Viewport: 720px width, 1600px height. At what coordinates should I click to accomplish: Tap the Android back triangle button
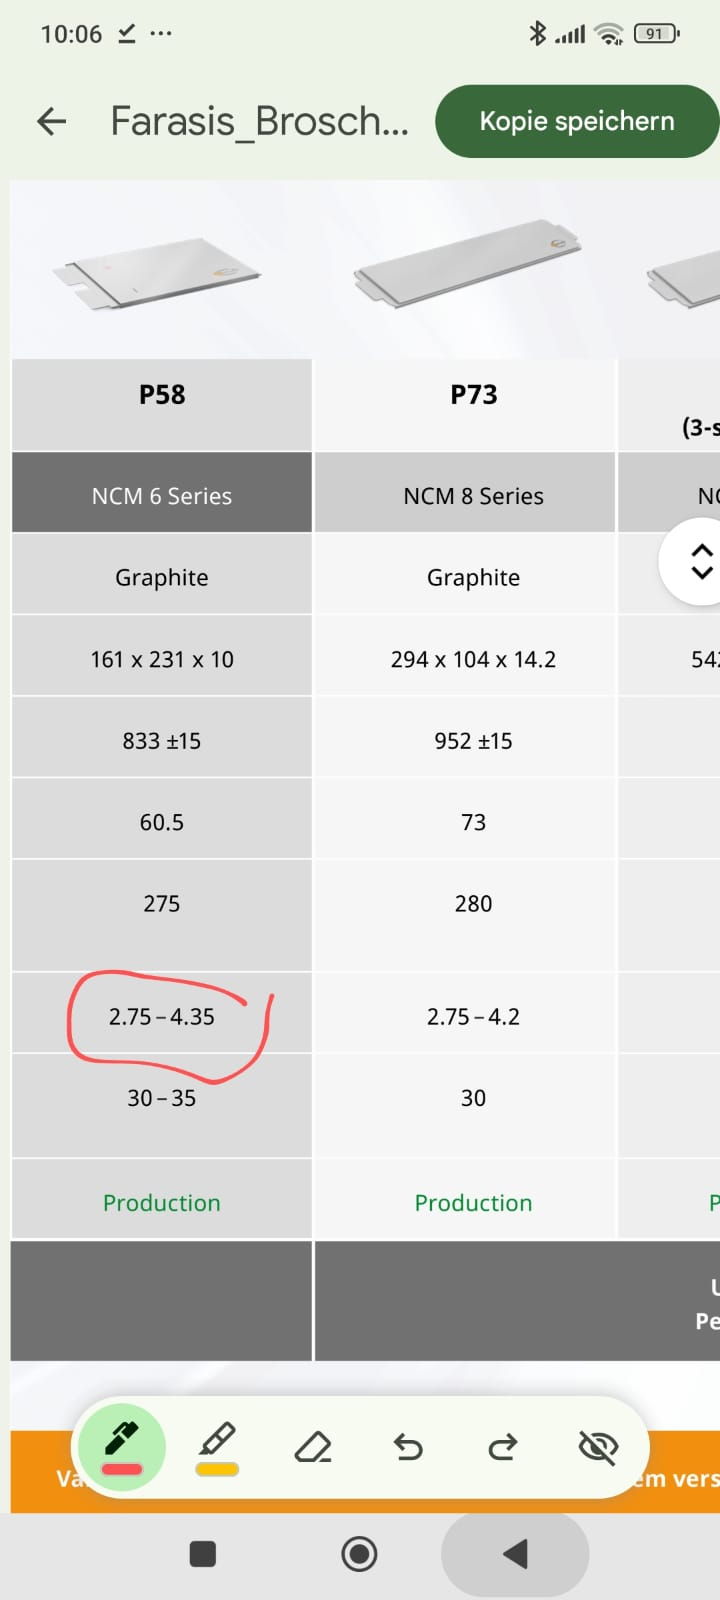click(515, 1554)
